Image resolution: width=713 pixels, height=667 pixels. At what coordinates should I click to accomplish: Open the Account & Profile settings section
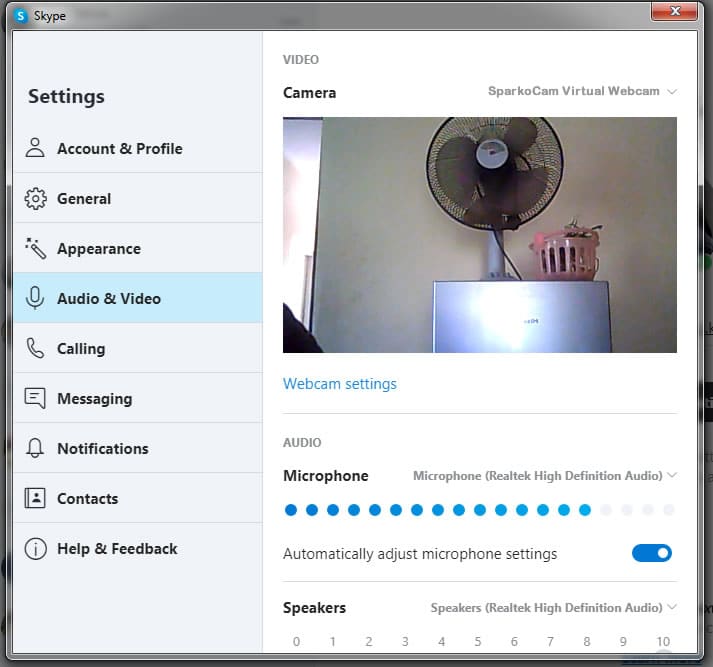[138, 148]
